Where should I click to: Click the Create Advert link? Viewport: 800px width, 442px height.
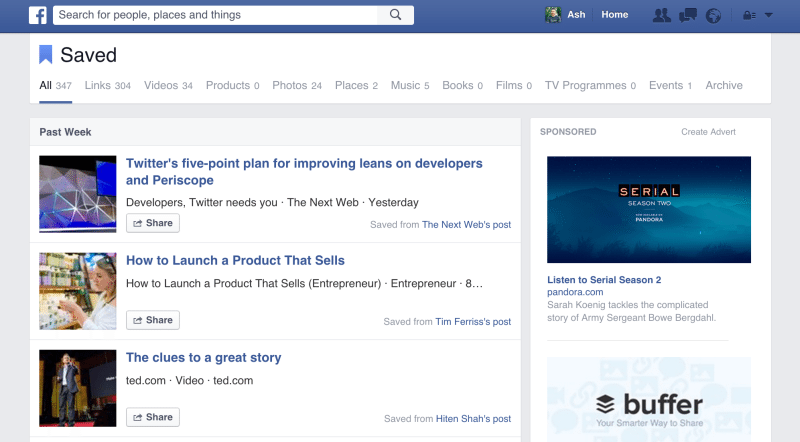708,132
